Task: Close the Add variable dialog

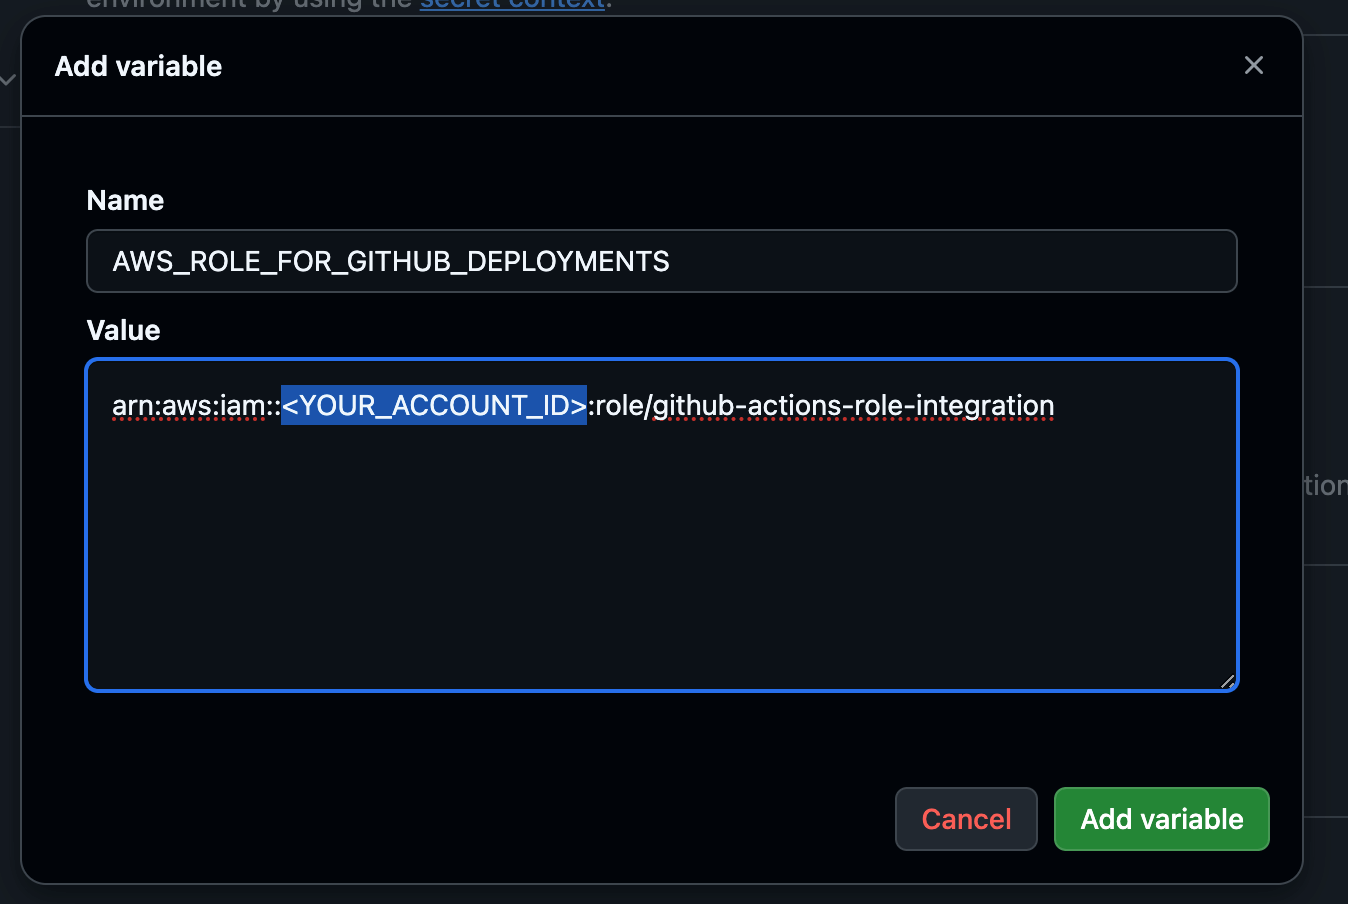Action: [x=1253, y=66]
